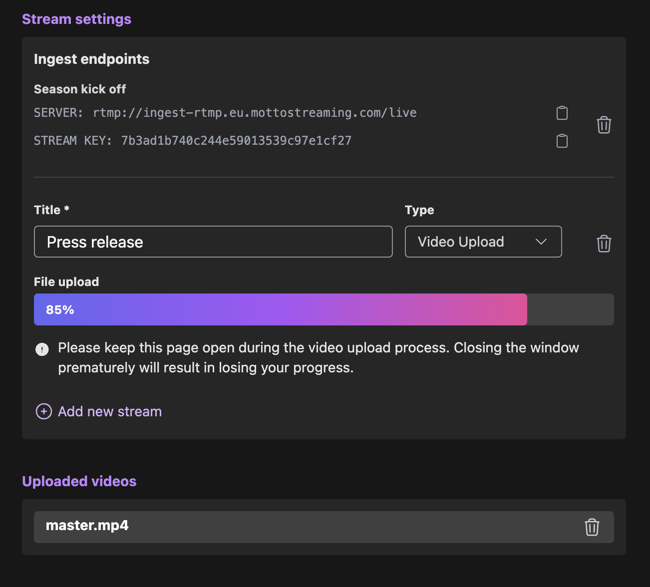
Task: Click the Season kick off endpoint name
Action: click(80, 89)
